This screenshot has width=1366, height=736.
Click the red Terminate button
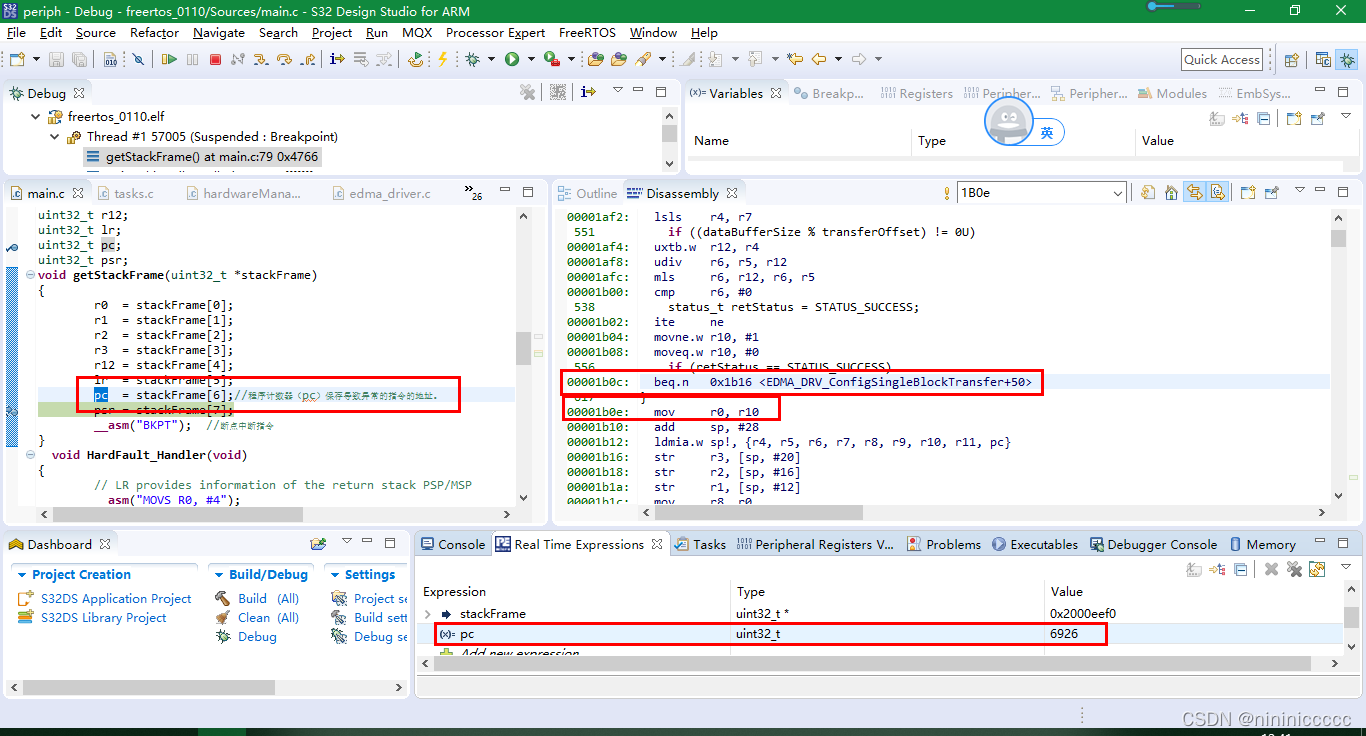[215, 60]
